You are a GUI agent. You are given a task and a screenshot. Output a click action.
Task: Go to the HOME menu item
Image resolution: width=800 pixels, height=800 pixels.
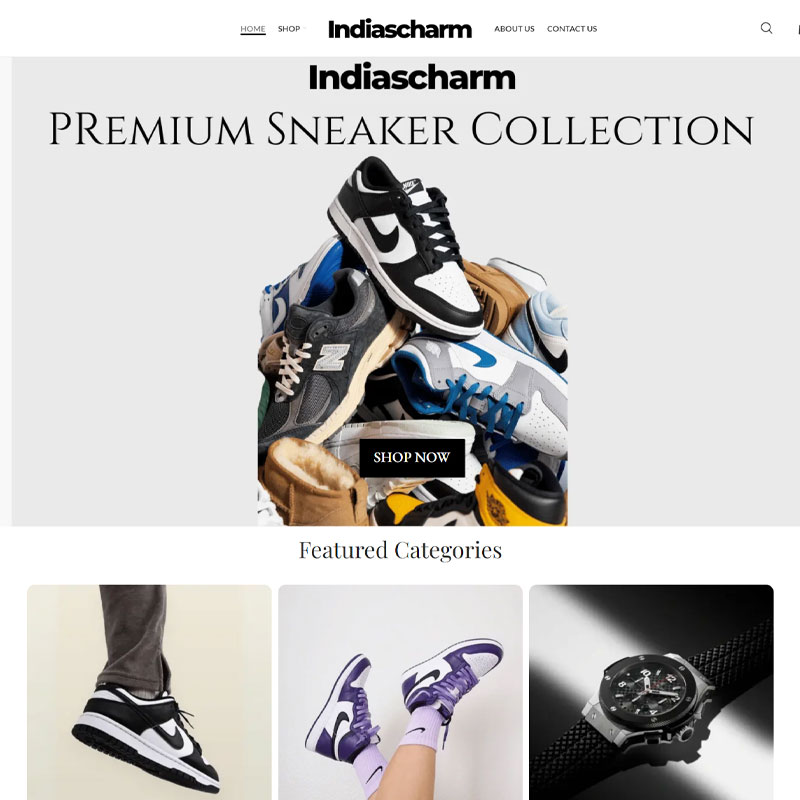click(253, 29)
